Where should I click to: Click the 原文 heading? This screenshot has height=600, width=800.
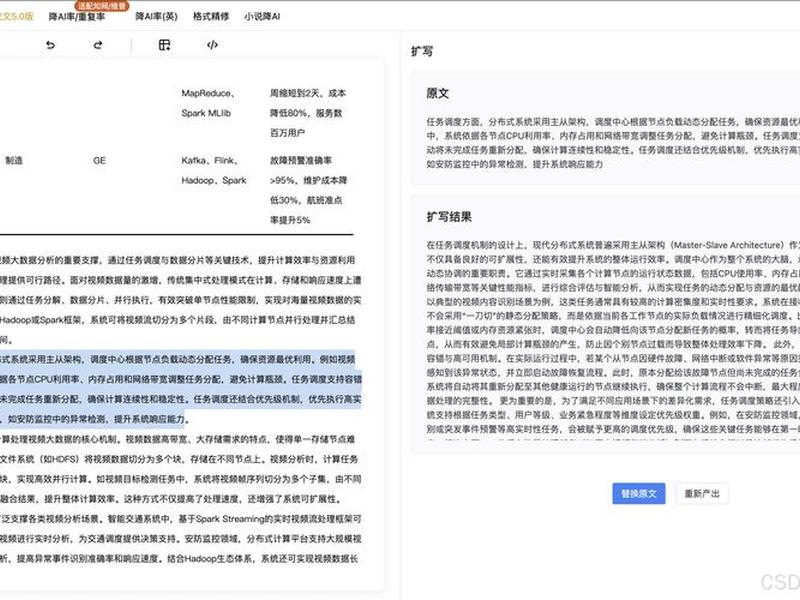click(x=438, y=93)
